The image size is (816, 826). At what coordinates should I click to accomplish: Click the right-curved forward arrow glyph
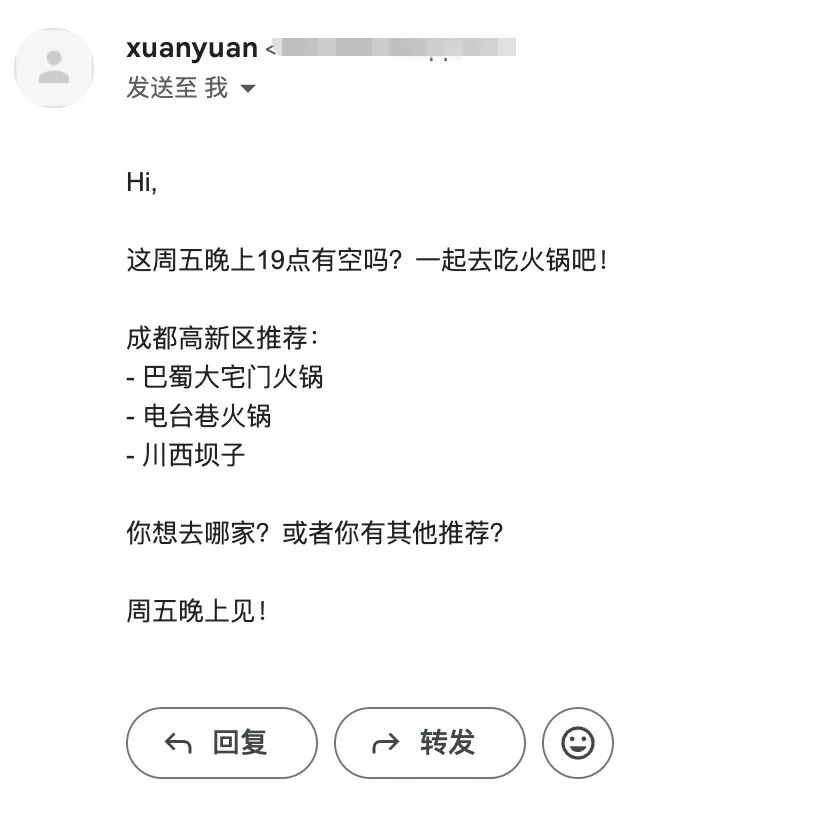point(385,743)
